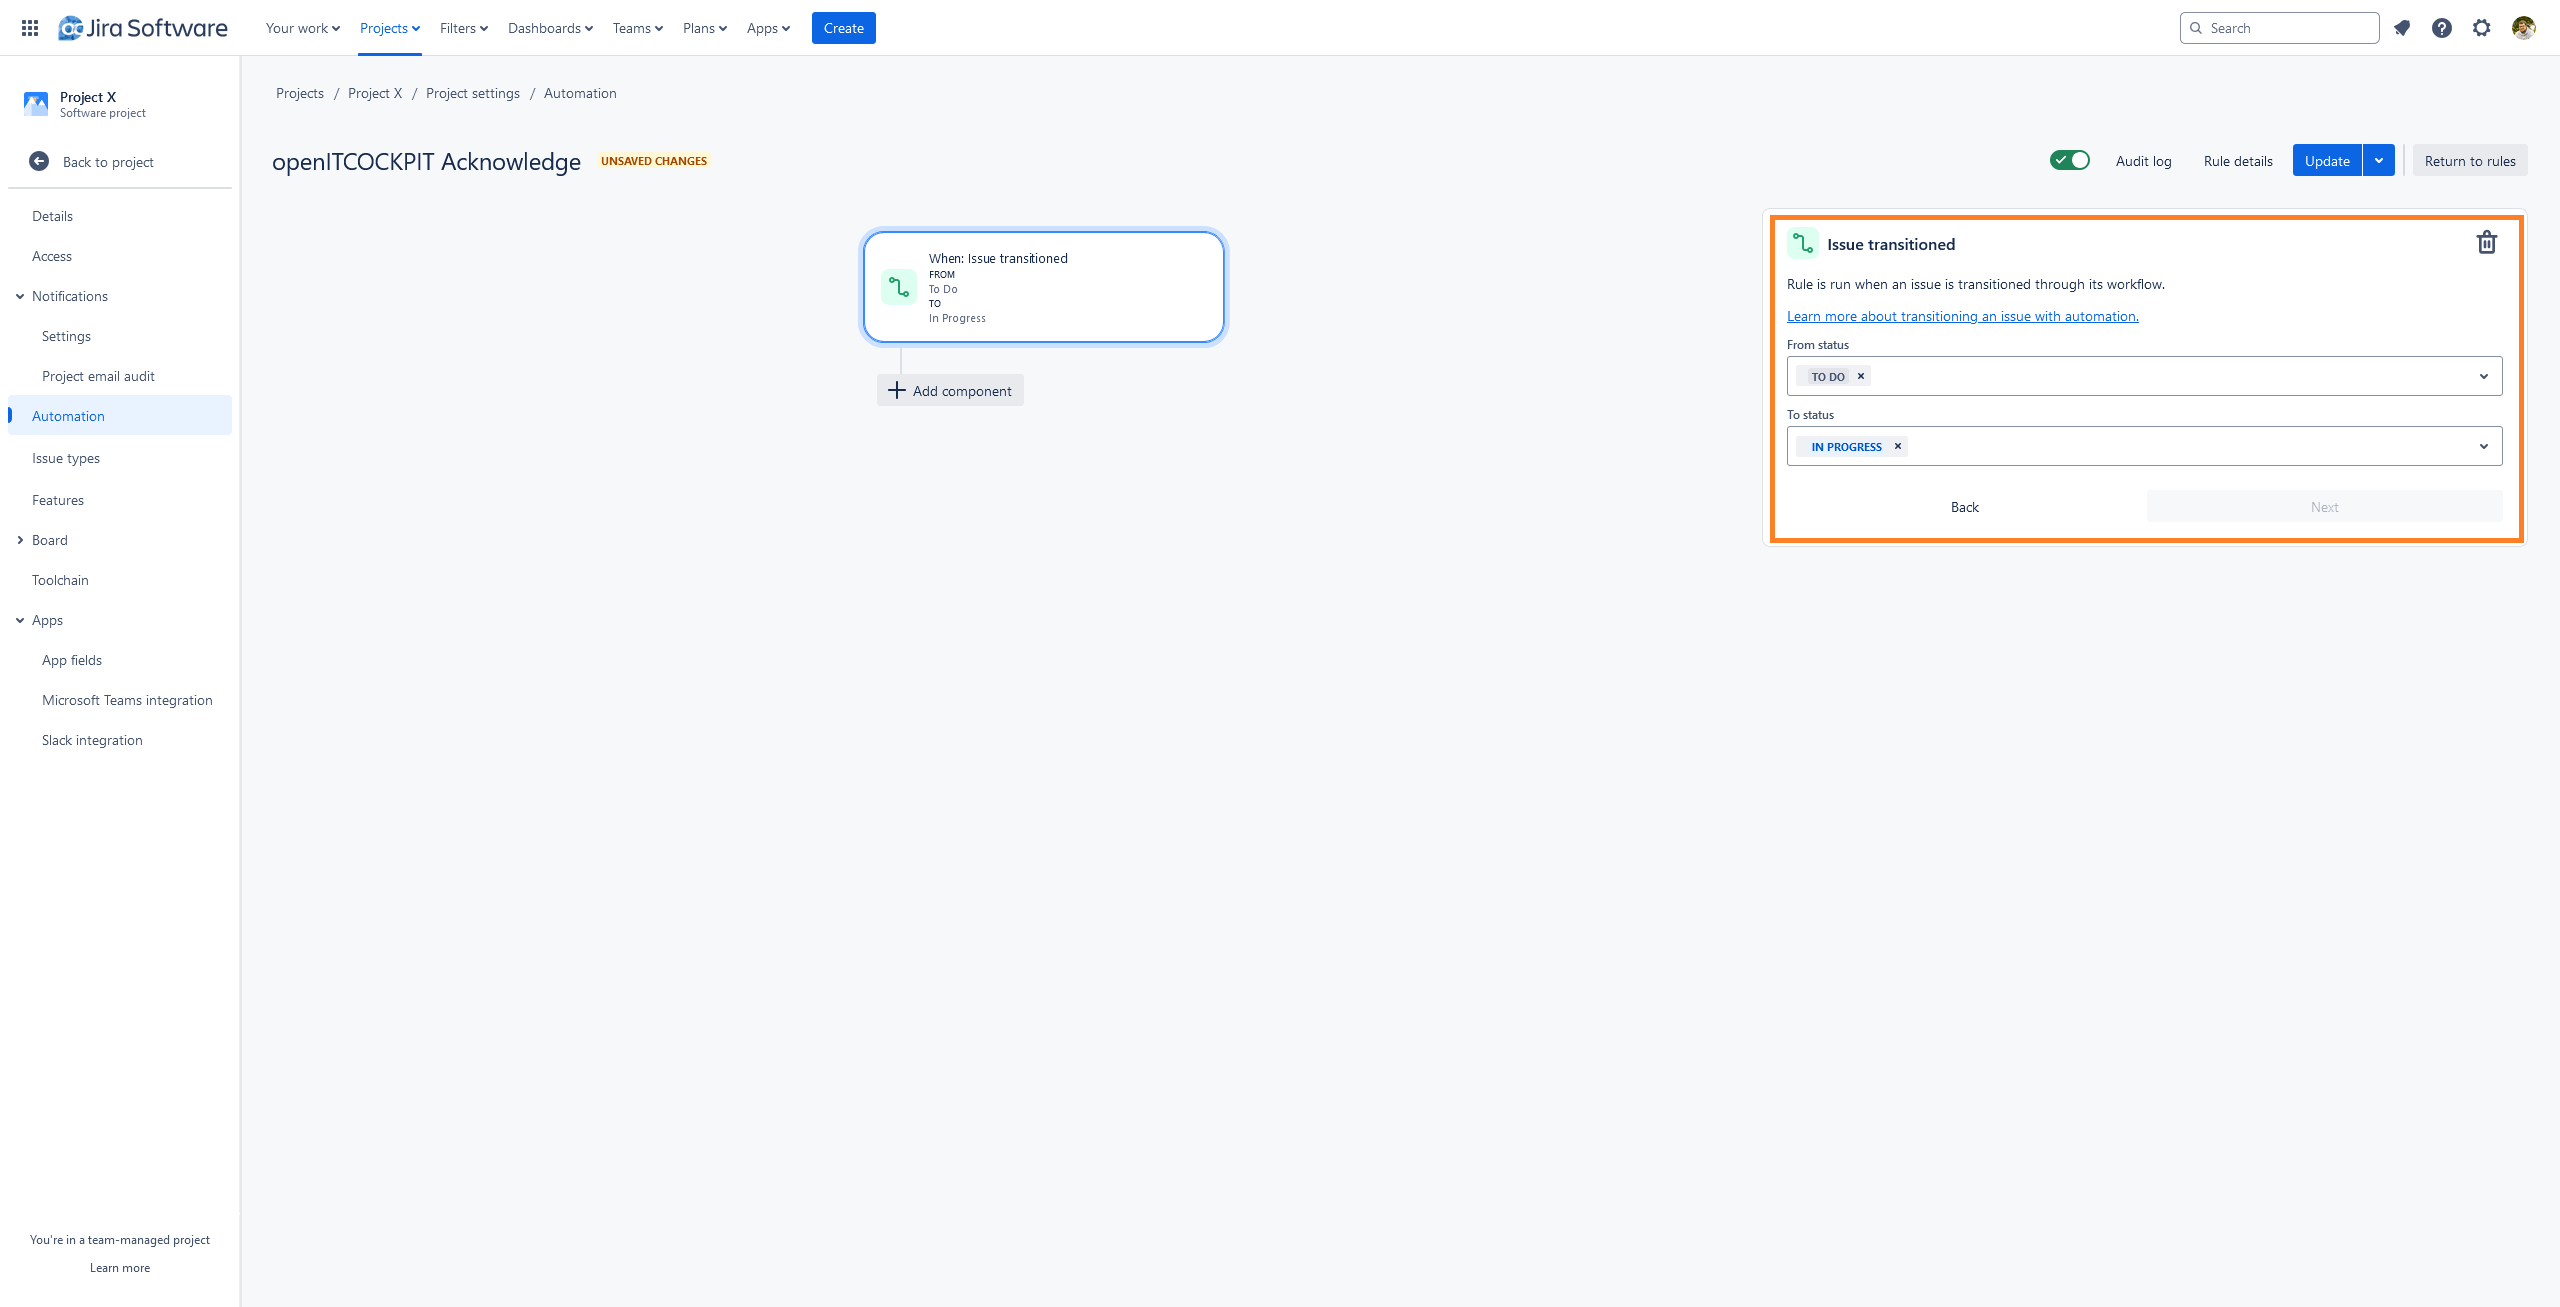This screenshot has height=1307, width=2560.
Task: Open the Apps top navigation menu
Action: click(768, 28)
